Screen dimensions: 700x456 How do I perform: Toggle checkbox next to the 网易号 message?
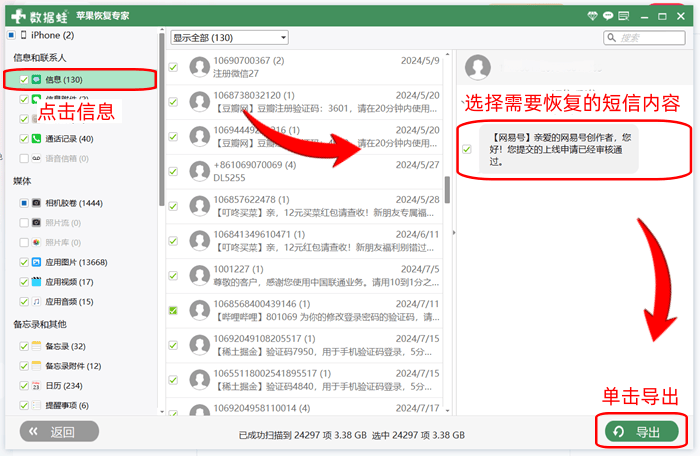coord(467,149)
